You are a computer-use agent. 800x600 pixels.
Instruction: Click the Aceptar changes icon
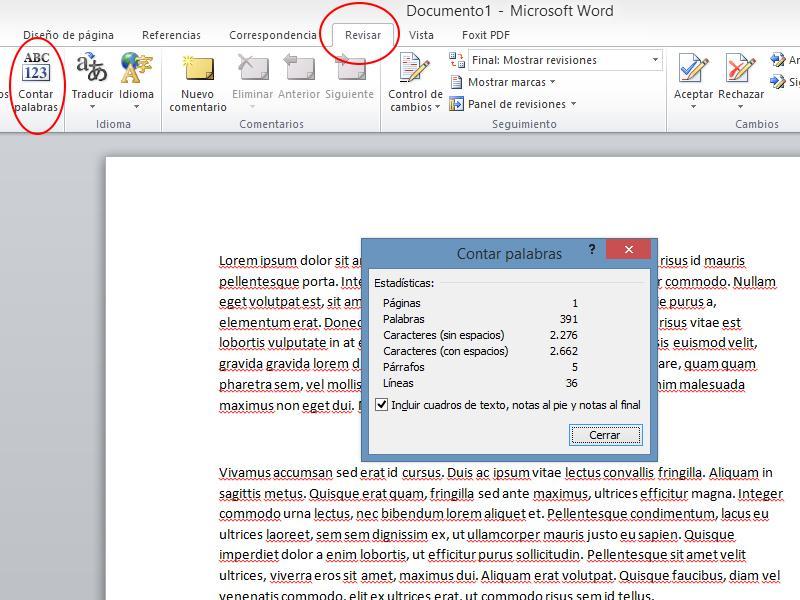(693, 68)
